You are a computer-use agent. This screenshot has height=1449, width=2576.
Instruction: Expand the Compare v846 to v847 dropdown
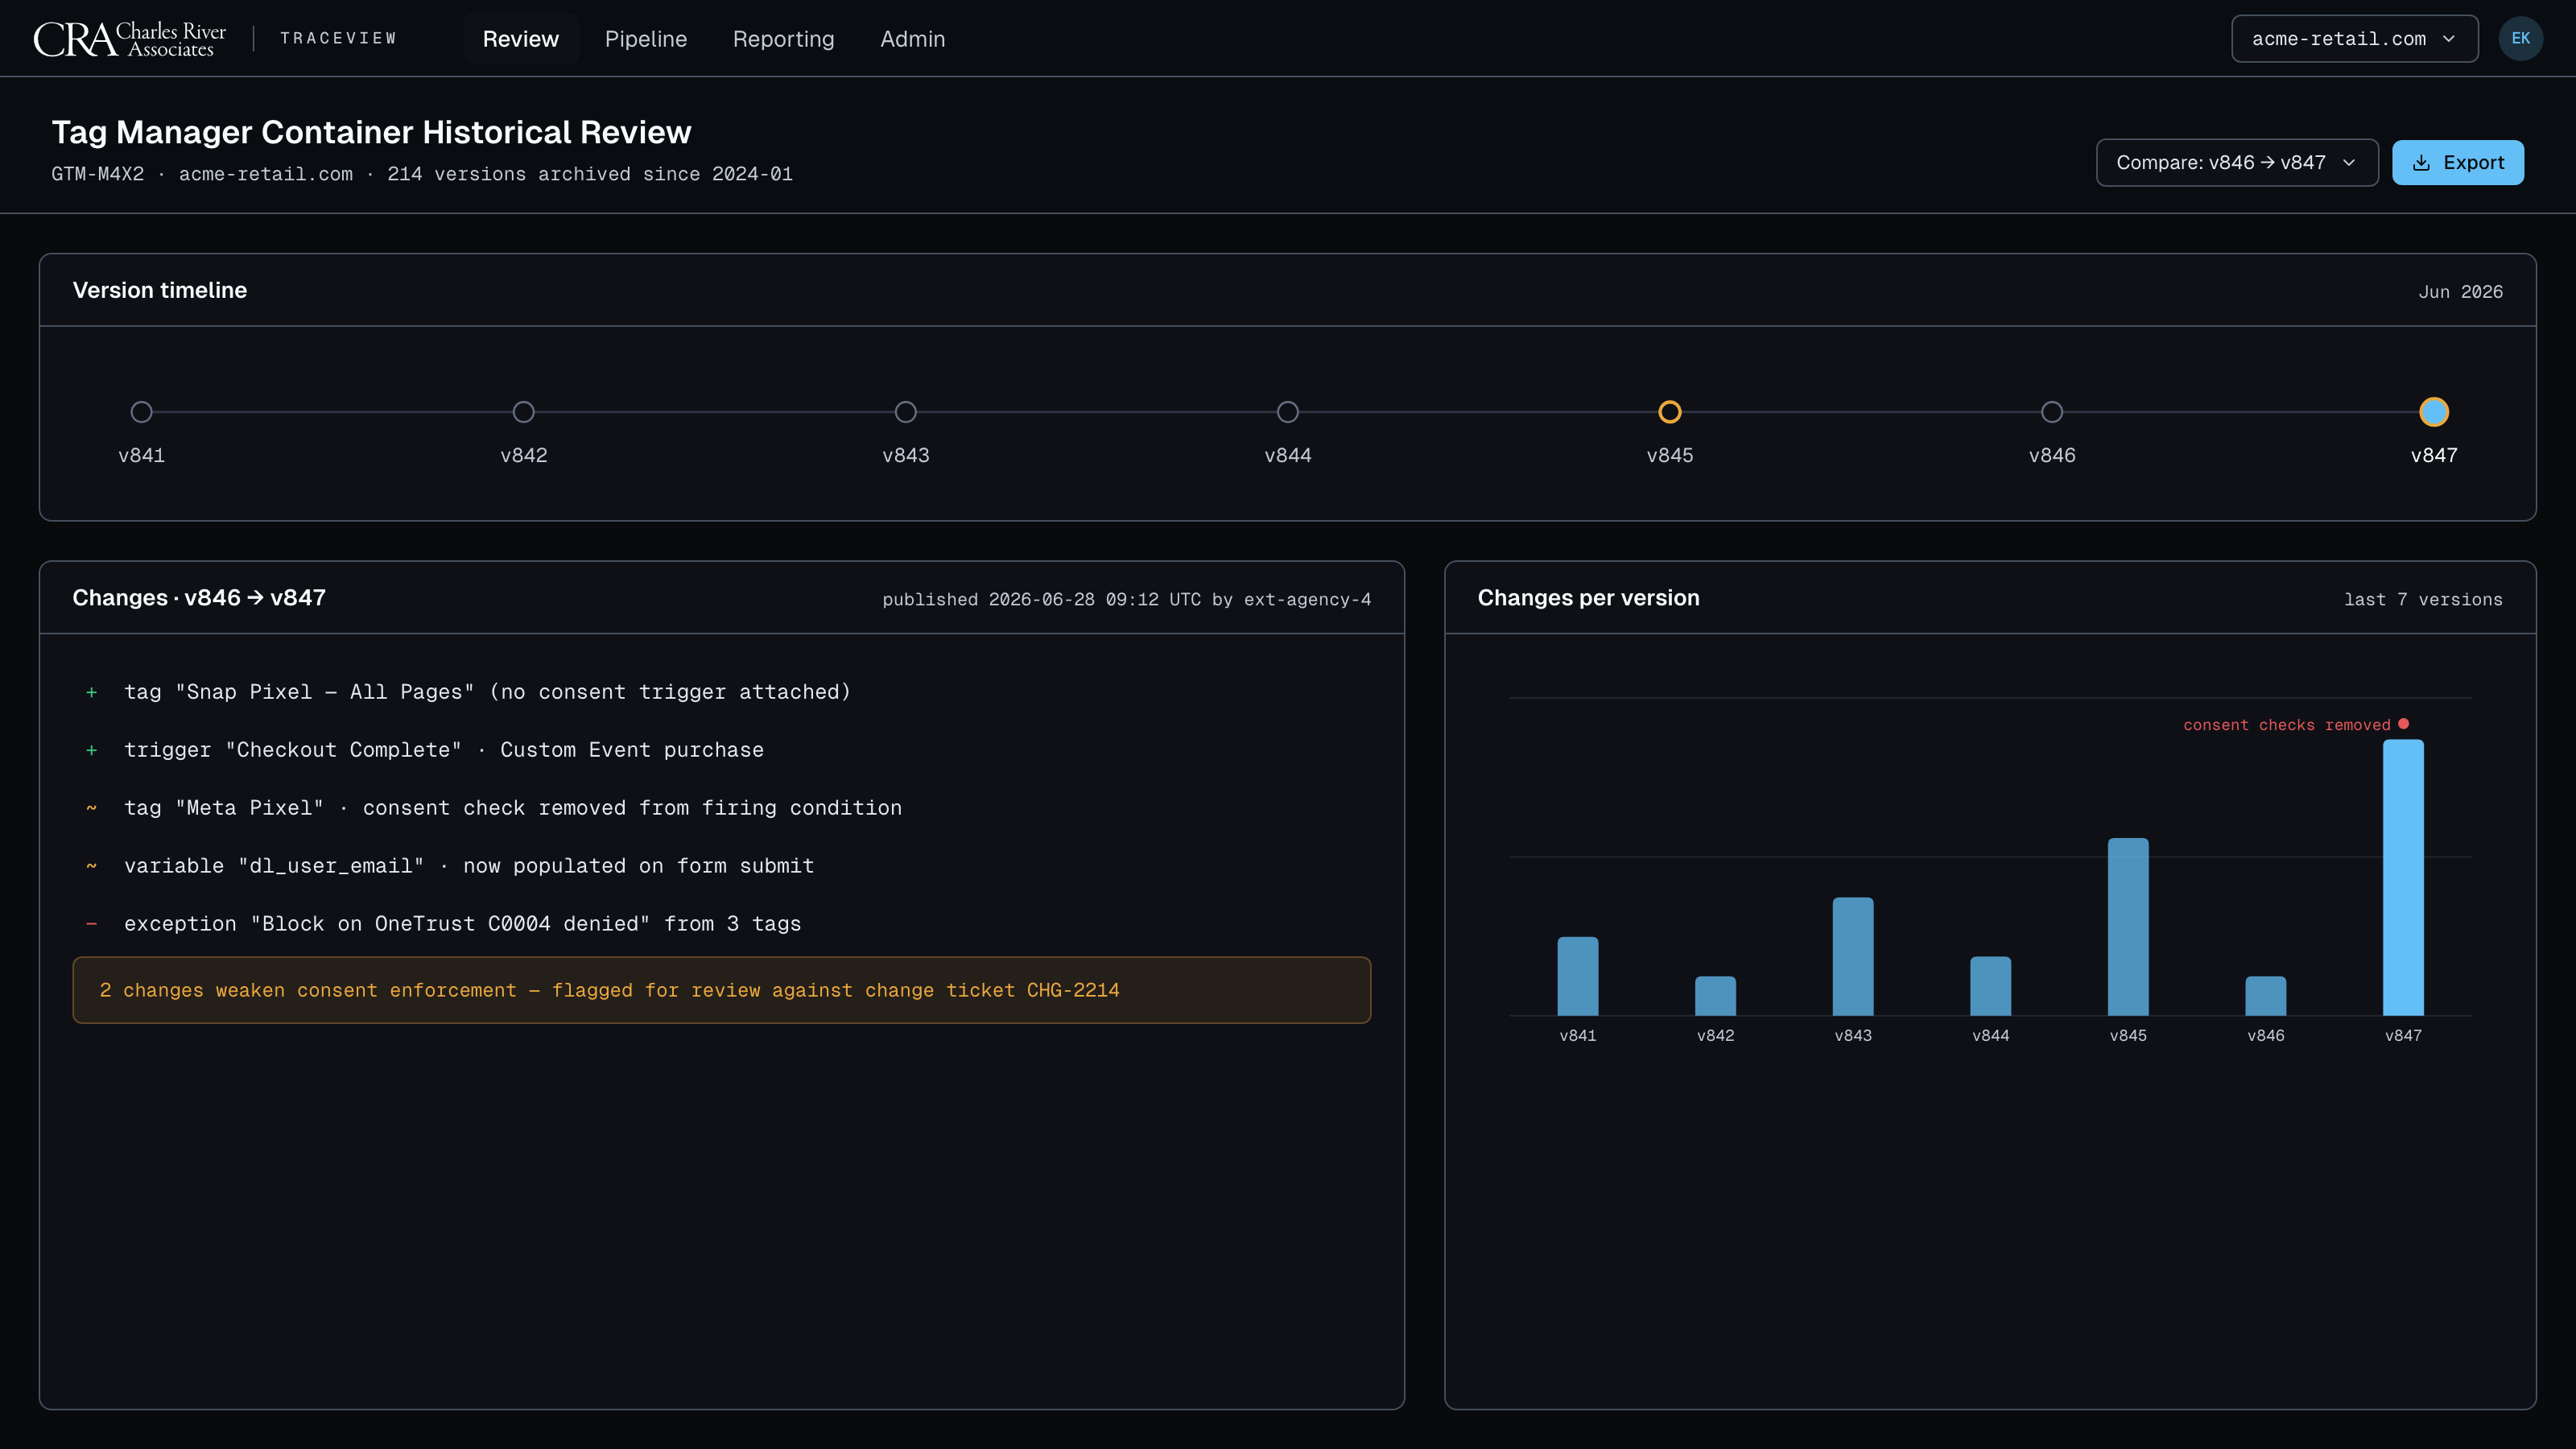point(2236,163)
